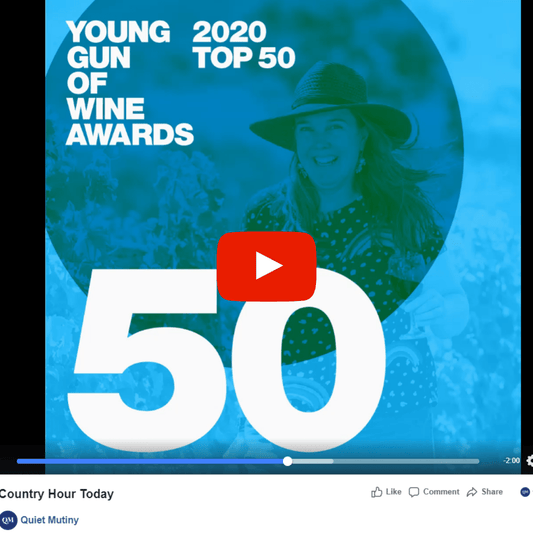Click the speech bubble Comment icon
Image resolution: width=533 pixels, height=533 pixels.
pyautogui.click(x=413, y=492)
